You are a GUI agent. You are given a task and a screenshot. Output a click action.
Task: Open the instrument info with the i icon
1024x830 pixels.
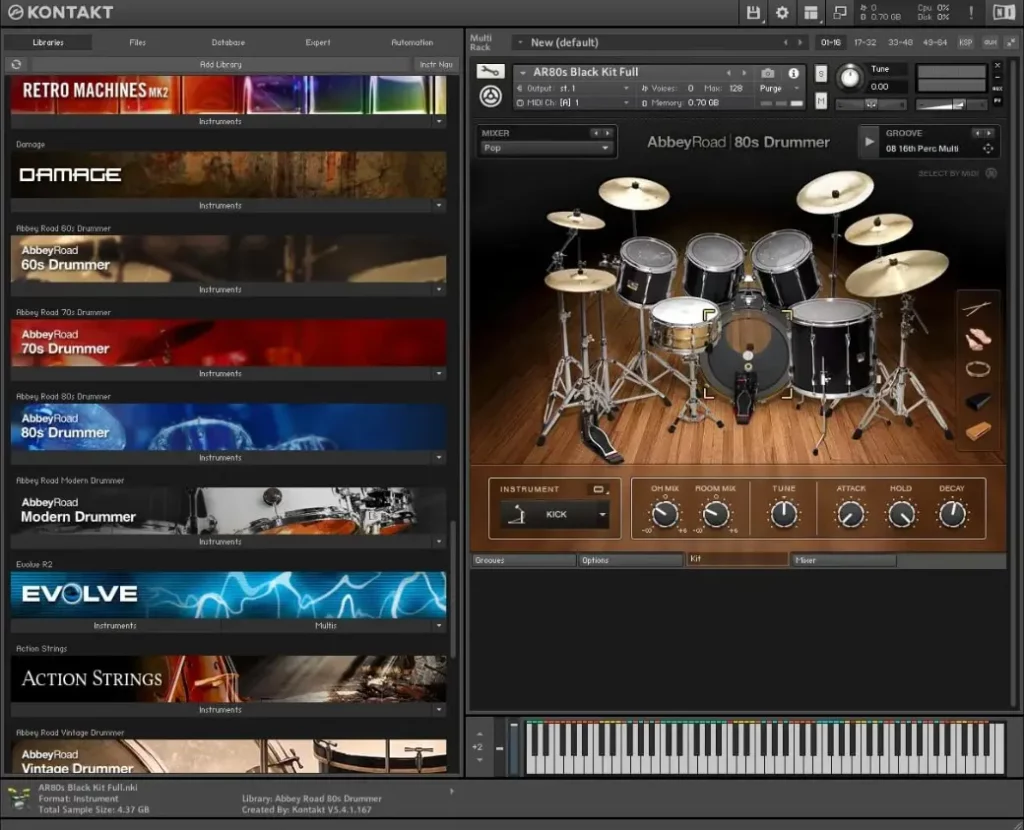pos(793,73)
